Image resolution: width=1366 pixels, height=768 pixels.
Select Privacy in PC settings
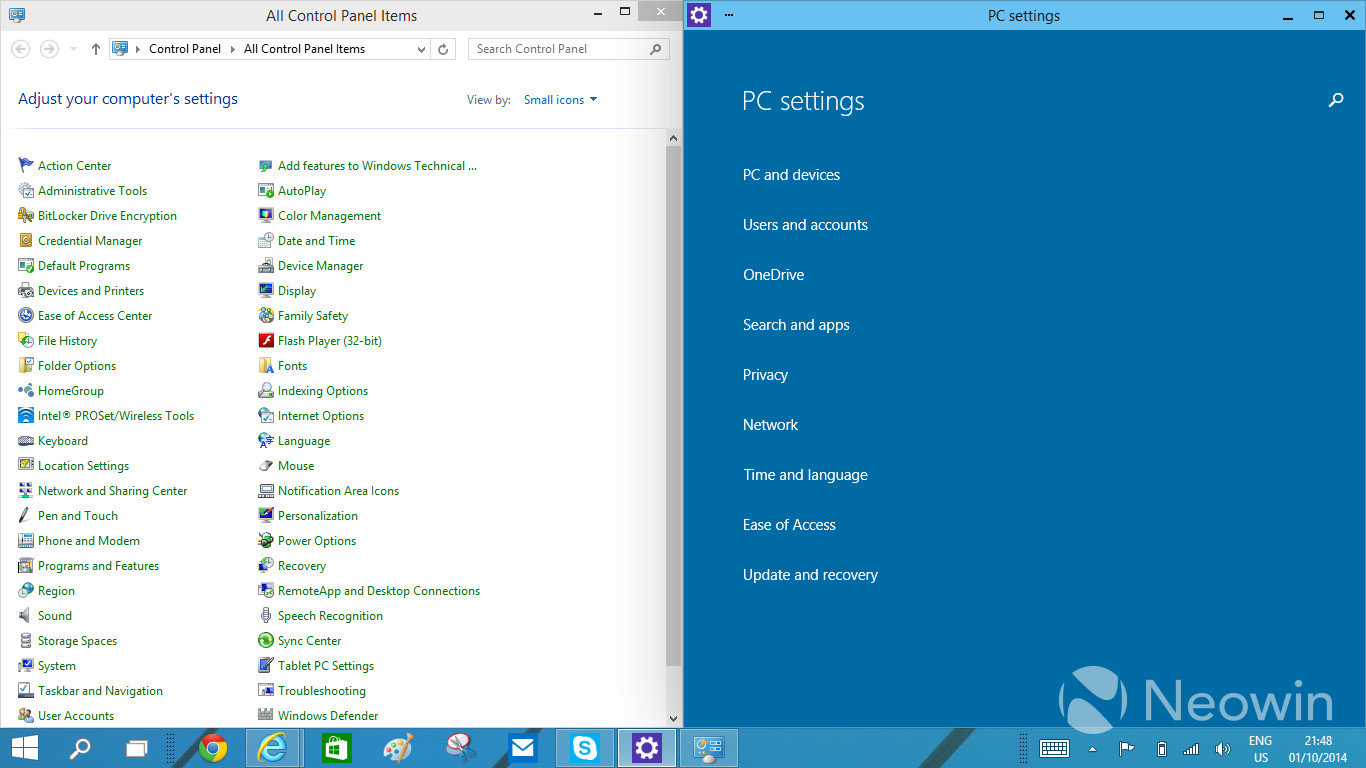[x=765, y=374]
